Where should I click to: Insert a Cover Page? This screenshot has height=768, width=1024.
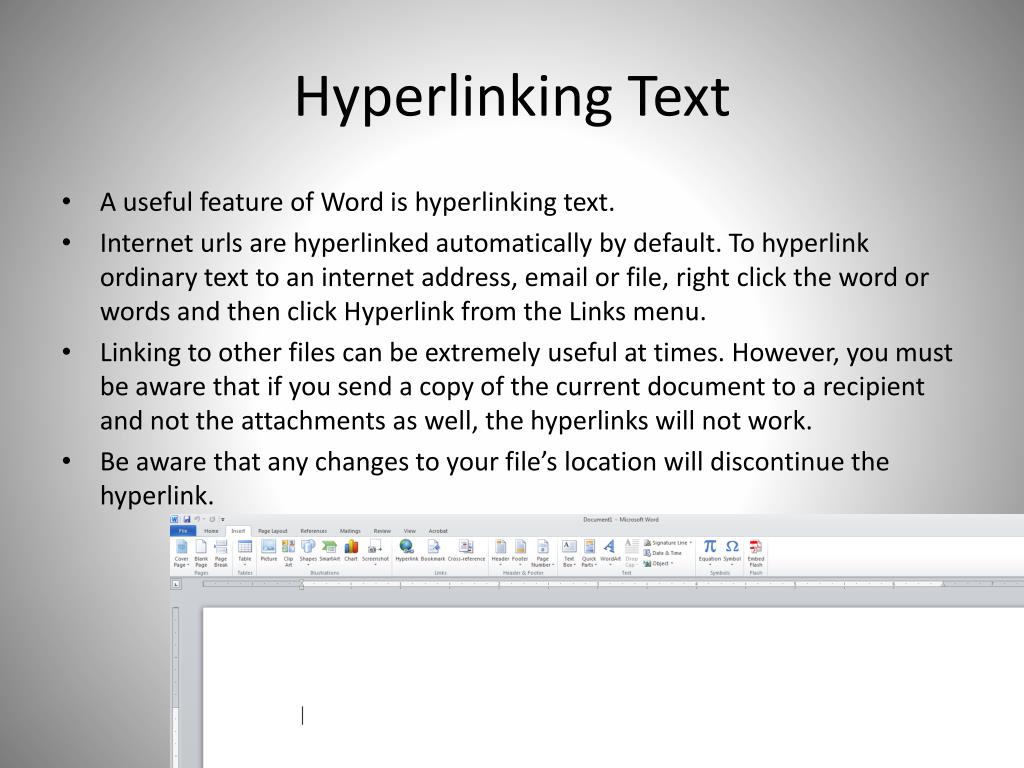pyautogui.click(x=182, y=552)
